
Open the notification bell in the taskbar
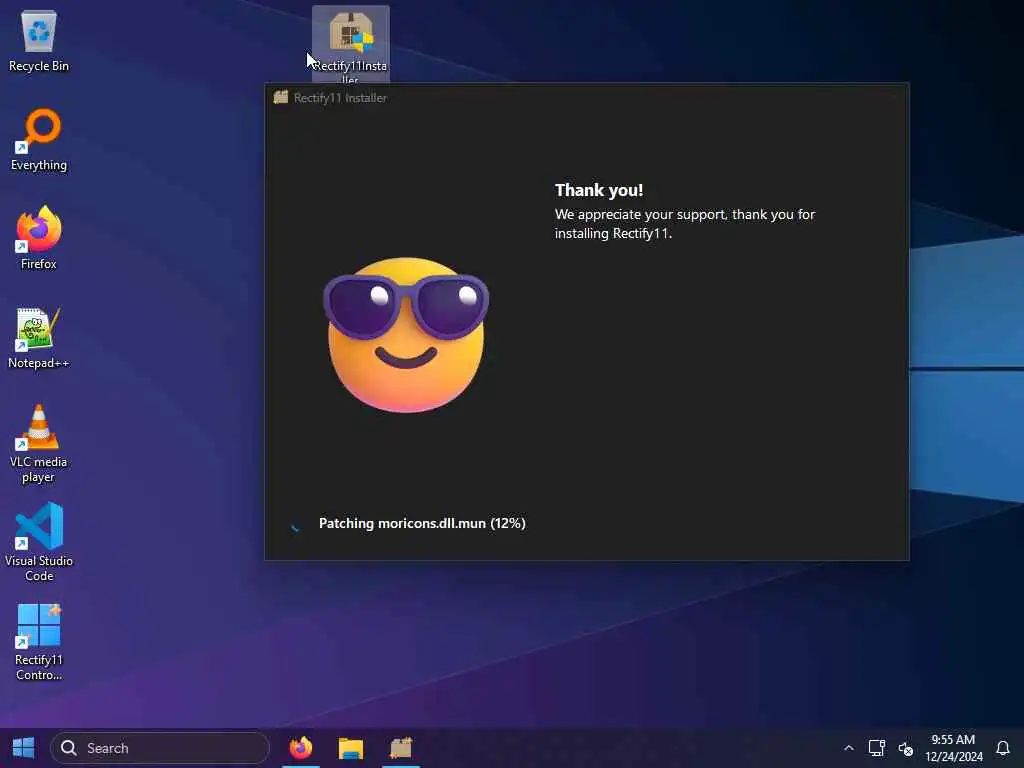pyautogui.click(x=1003, y=748)
